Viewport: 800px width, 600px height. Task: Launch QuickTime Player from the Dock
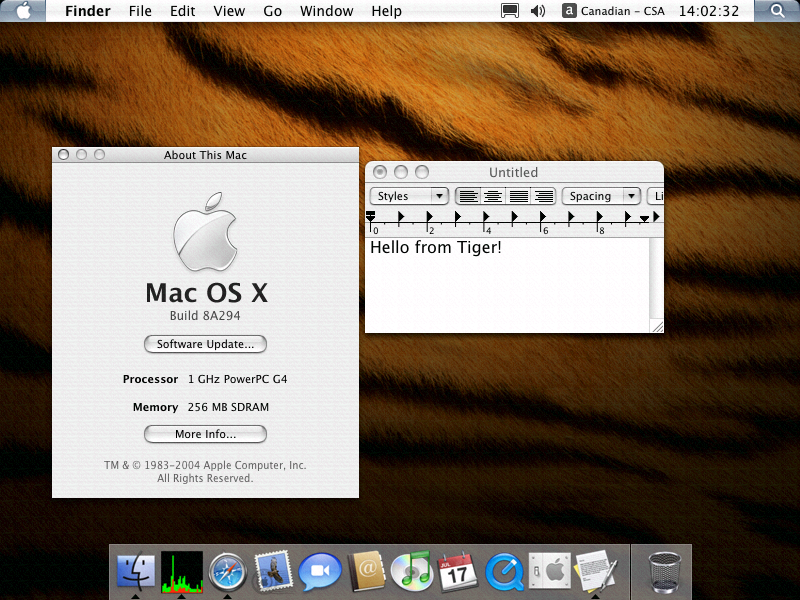point(504,572)
